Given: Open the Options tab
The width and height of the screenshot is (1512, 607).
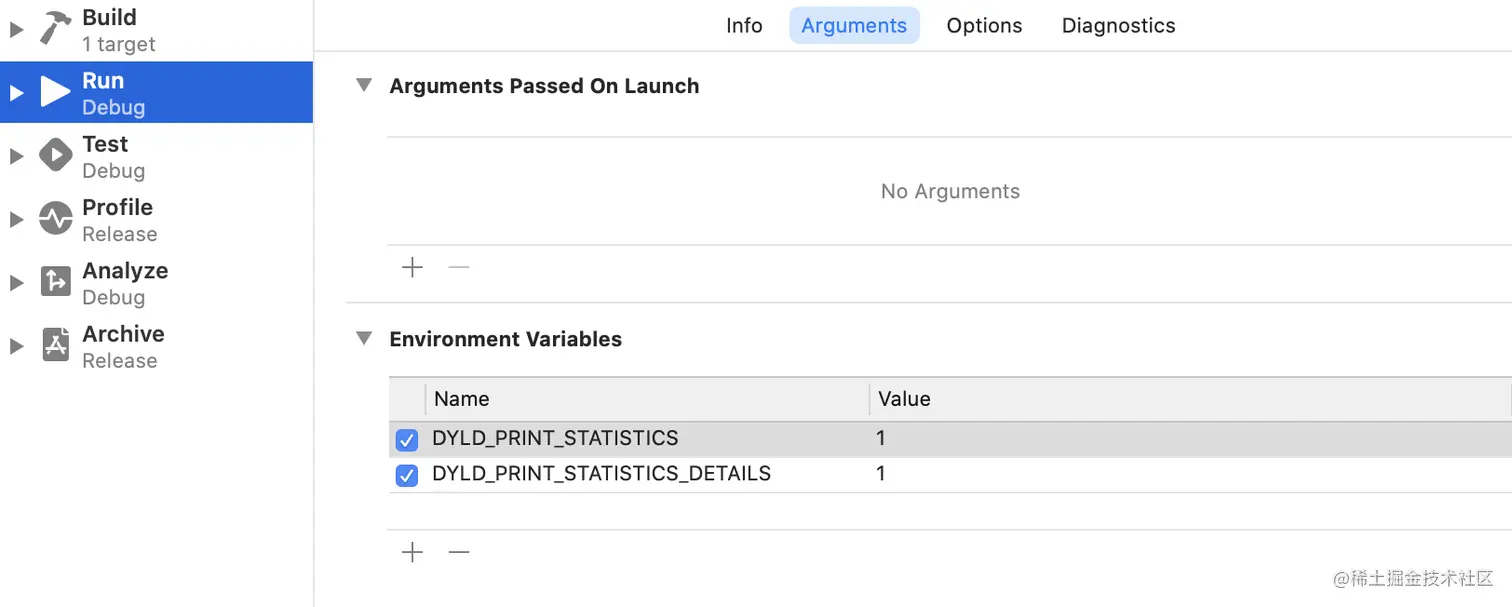Looking at the screenshot, I should tap(984, 26).
